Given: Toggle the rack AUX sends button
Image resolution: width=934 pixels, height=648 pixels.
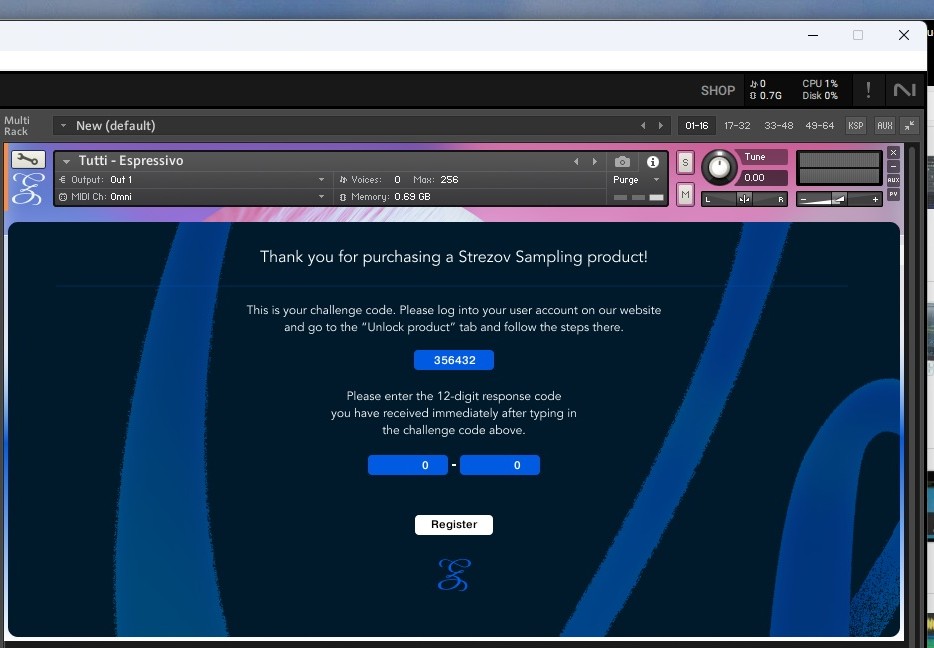Looking at the screenshot, I should 884,126.
